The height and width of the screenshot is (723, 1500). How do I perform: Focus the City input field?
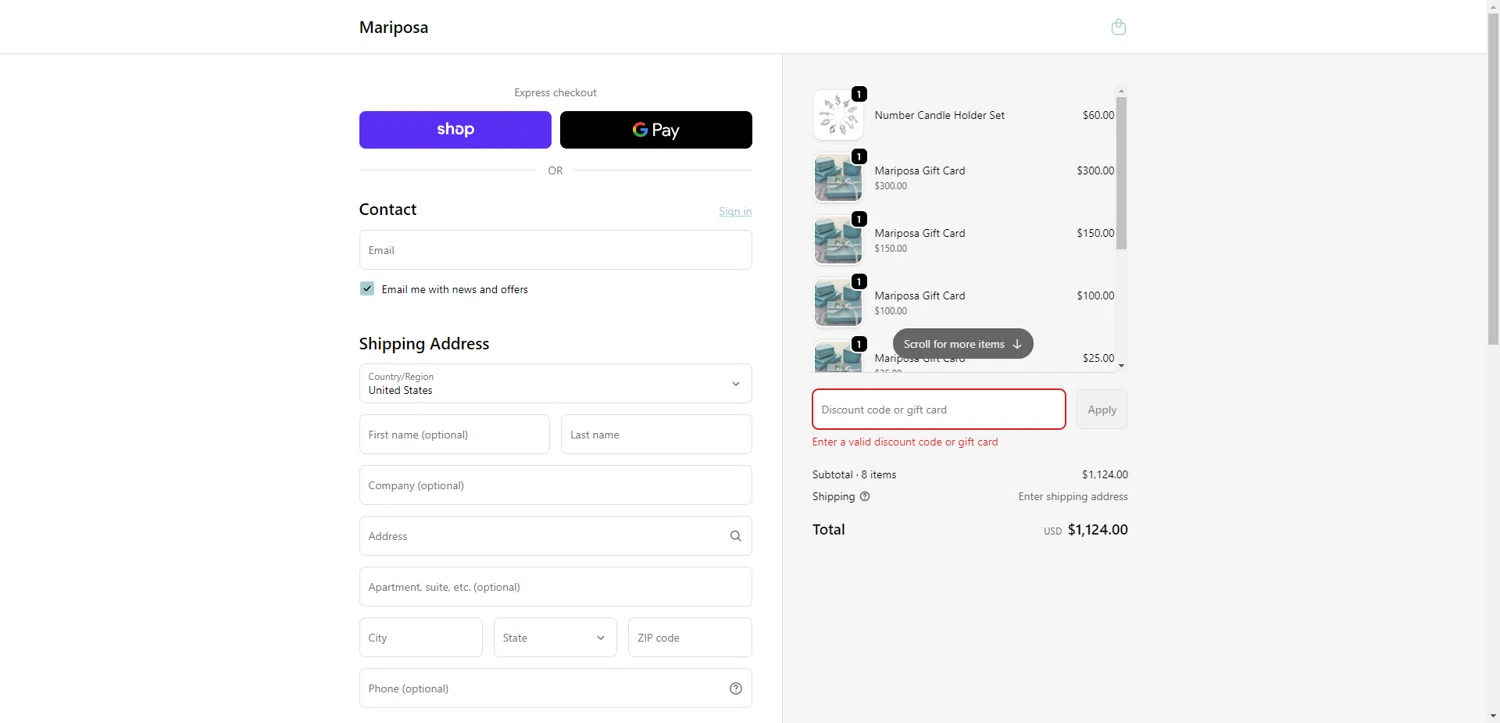pyautogui.click(x=421, y=637)
